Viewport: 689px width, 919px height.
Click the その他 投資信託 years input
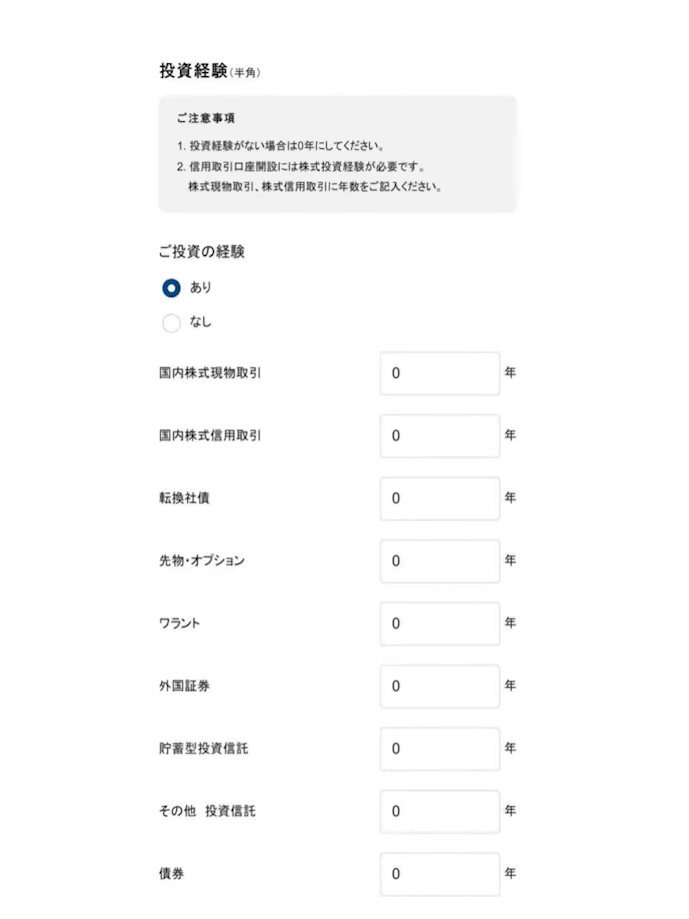click(440, 812)
